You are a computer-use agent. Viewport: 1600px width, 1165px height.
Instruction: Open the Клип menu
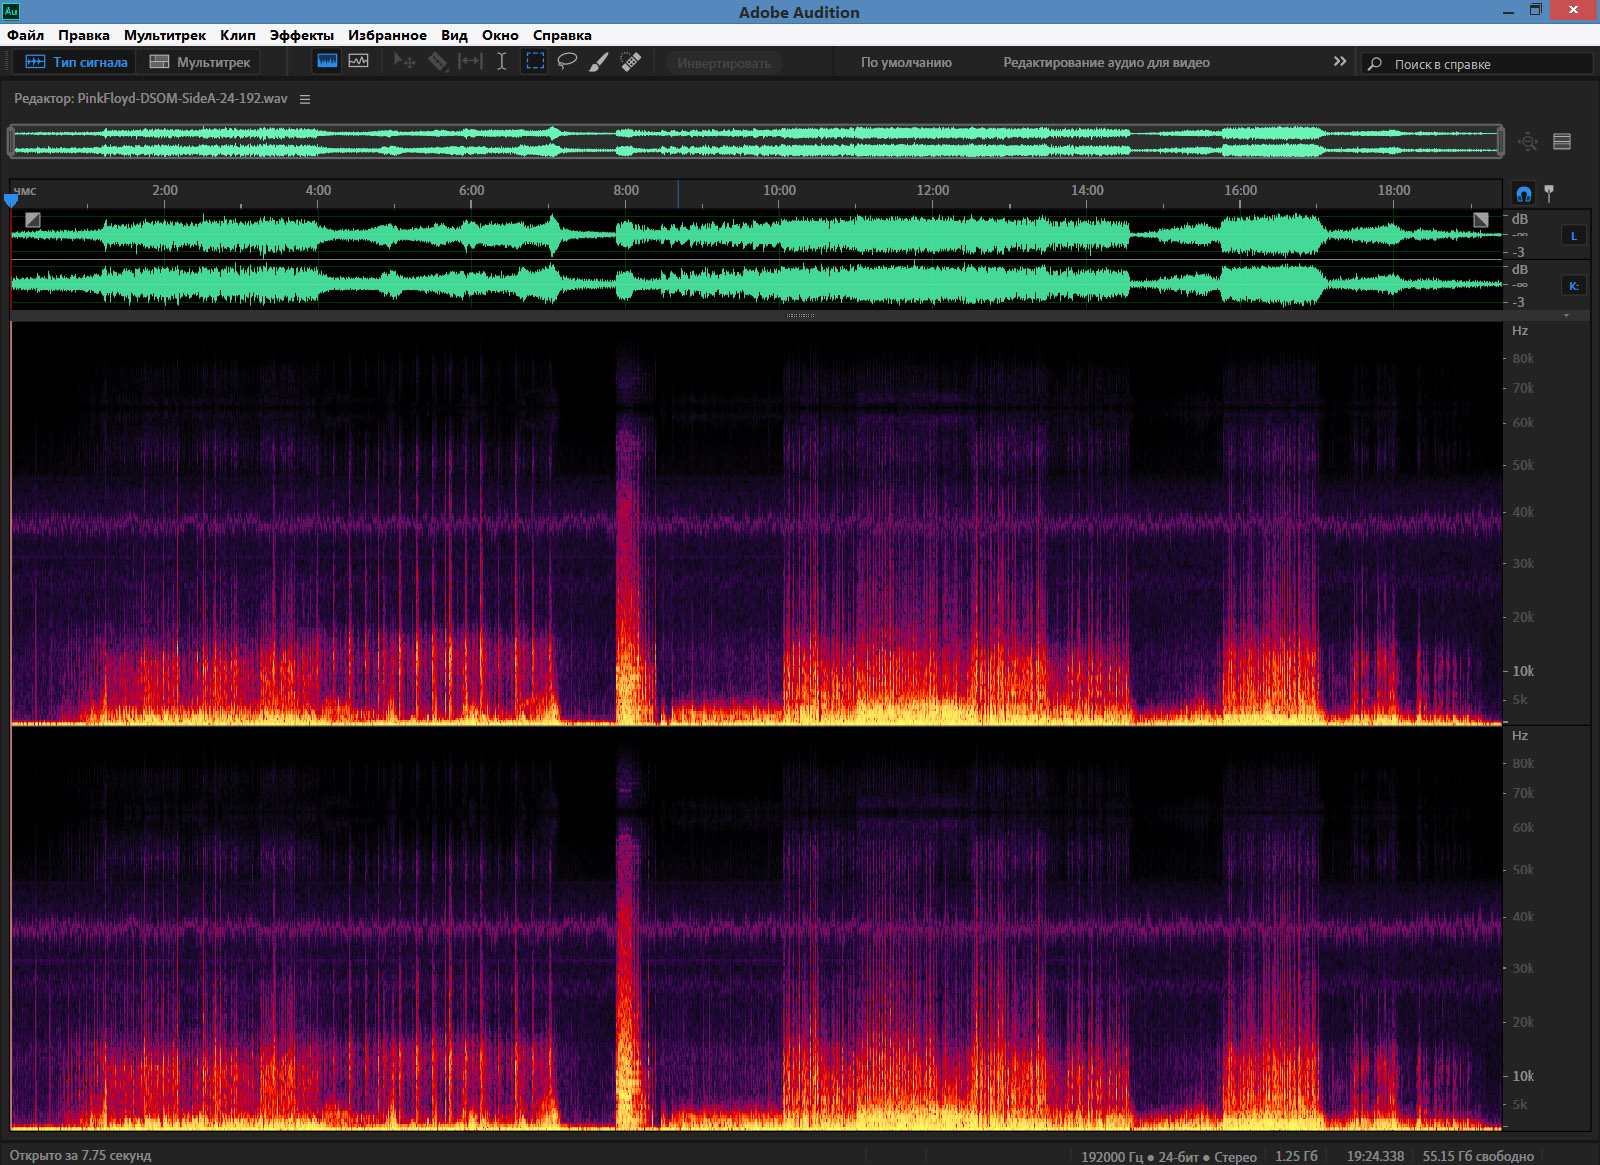tap(237, 35)
